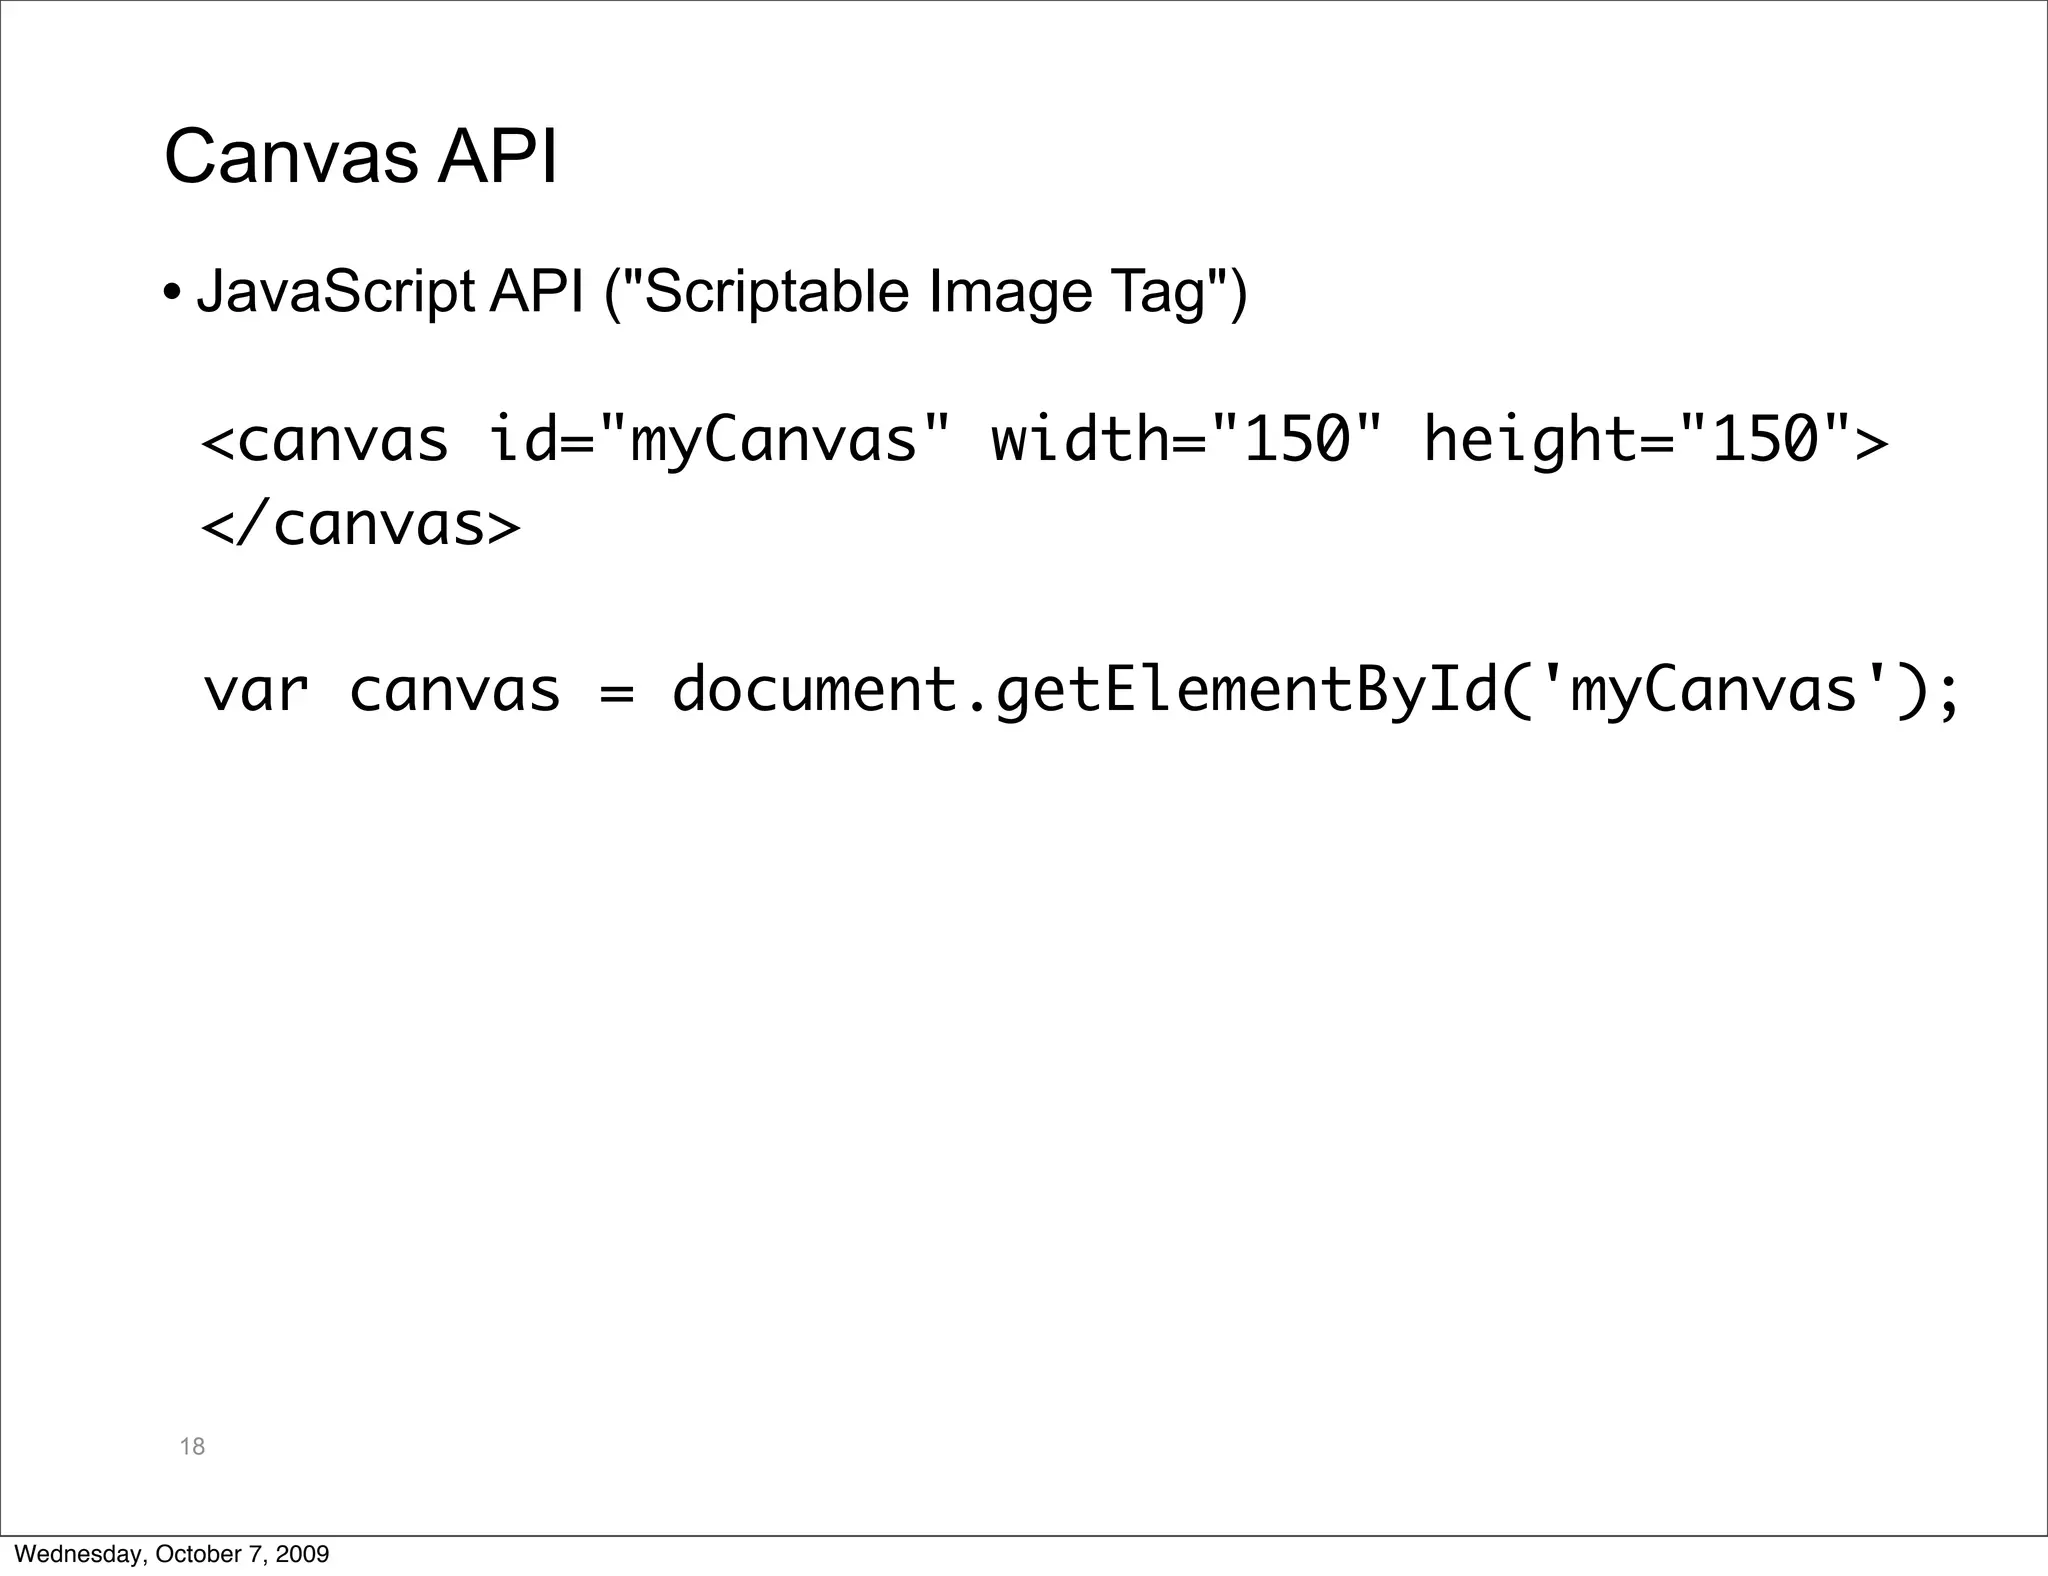Click the height="150" attribute
This screenshot has width=2048, height=1576.
tap(1637, 441)
